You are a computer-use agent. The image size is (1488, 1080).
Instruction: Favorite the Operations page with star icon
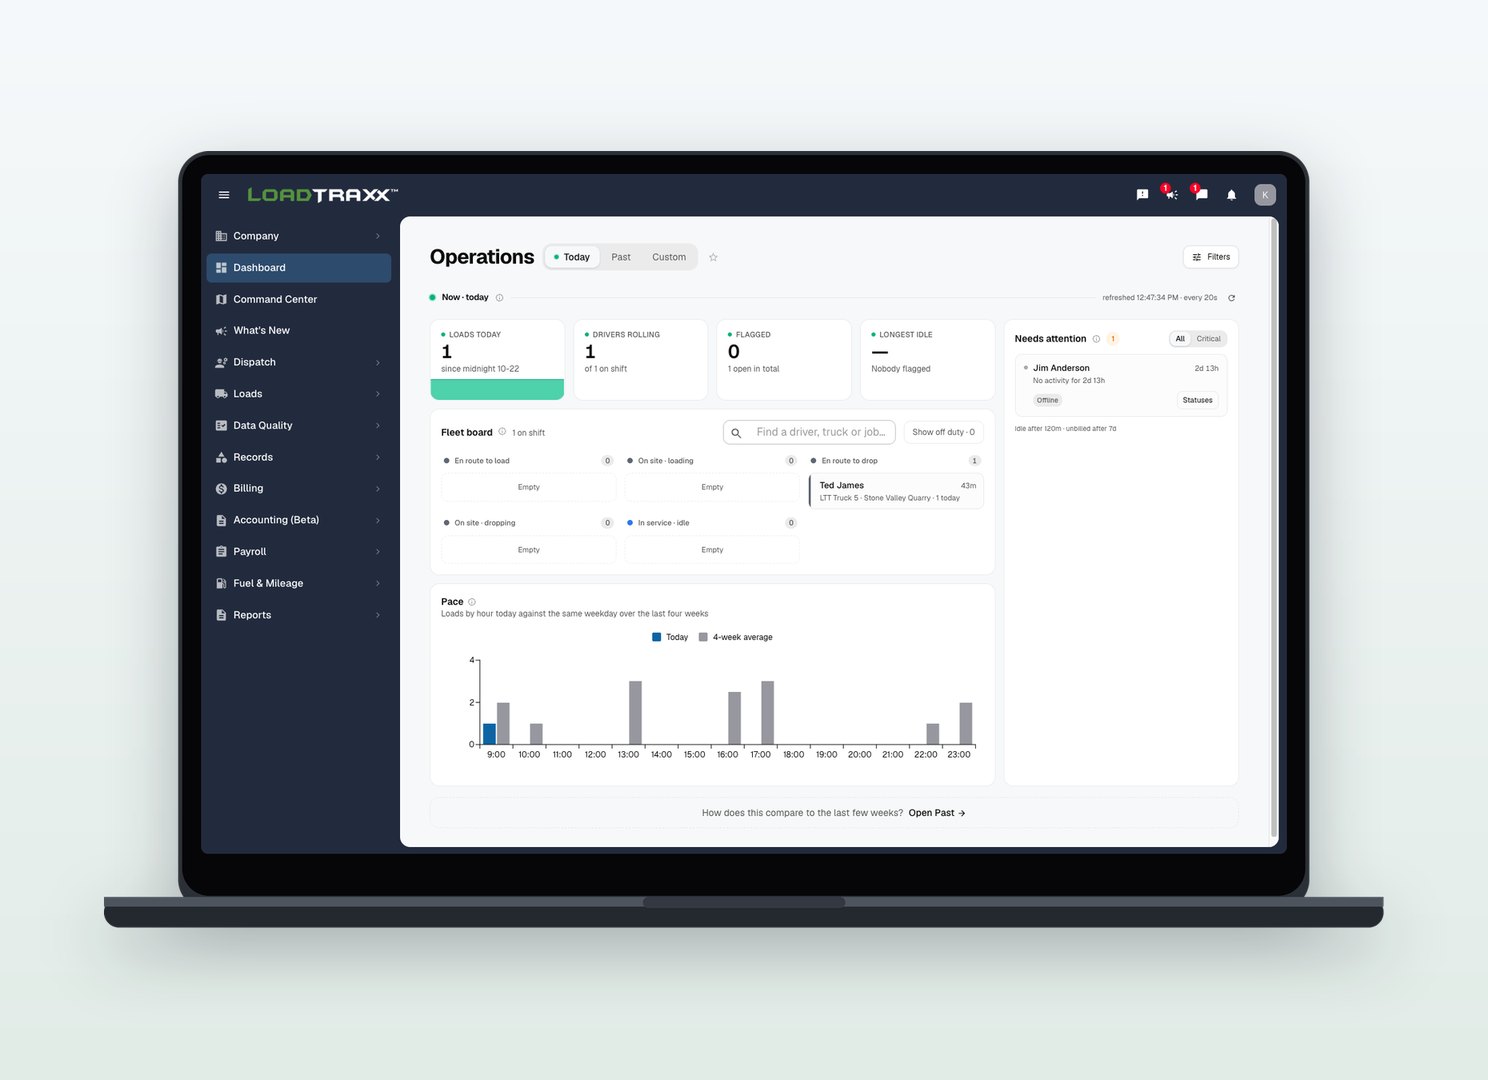point(713,257)
